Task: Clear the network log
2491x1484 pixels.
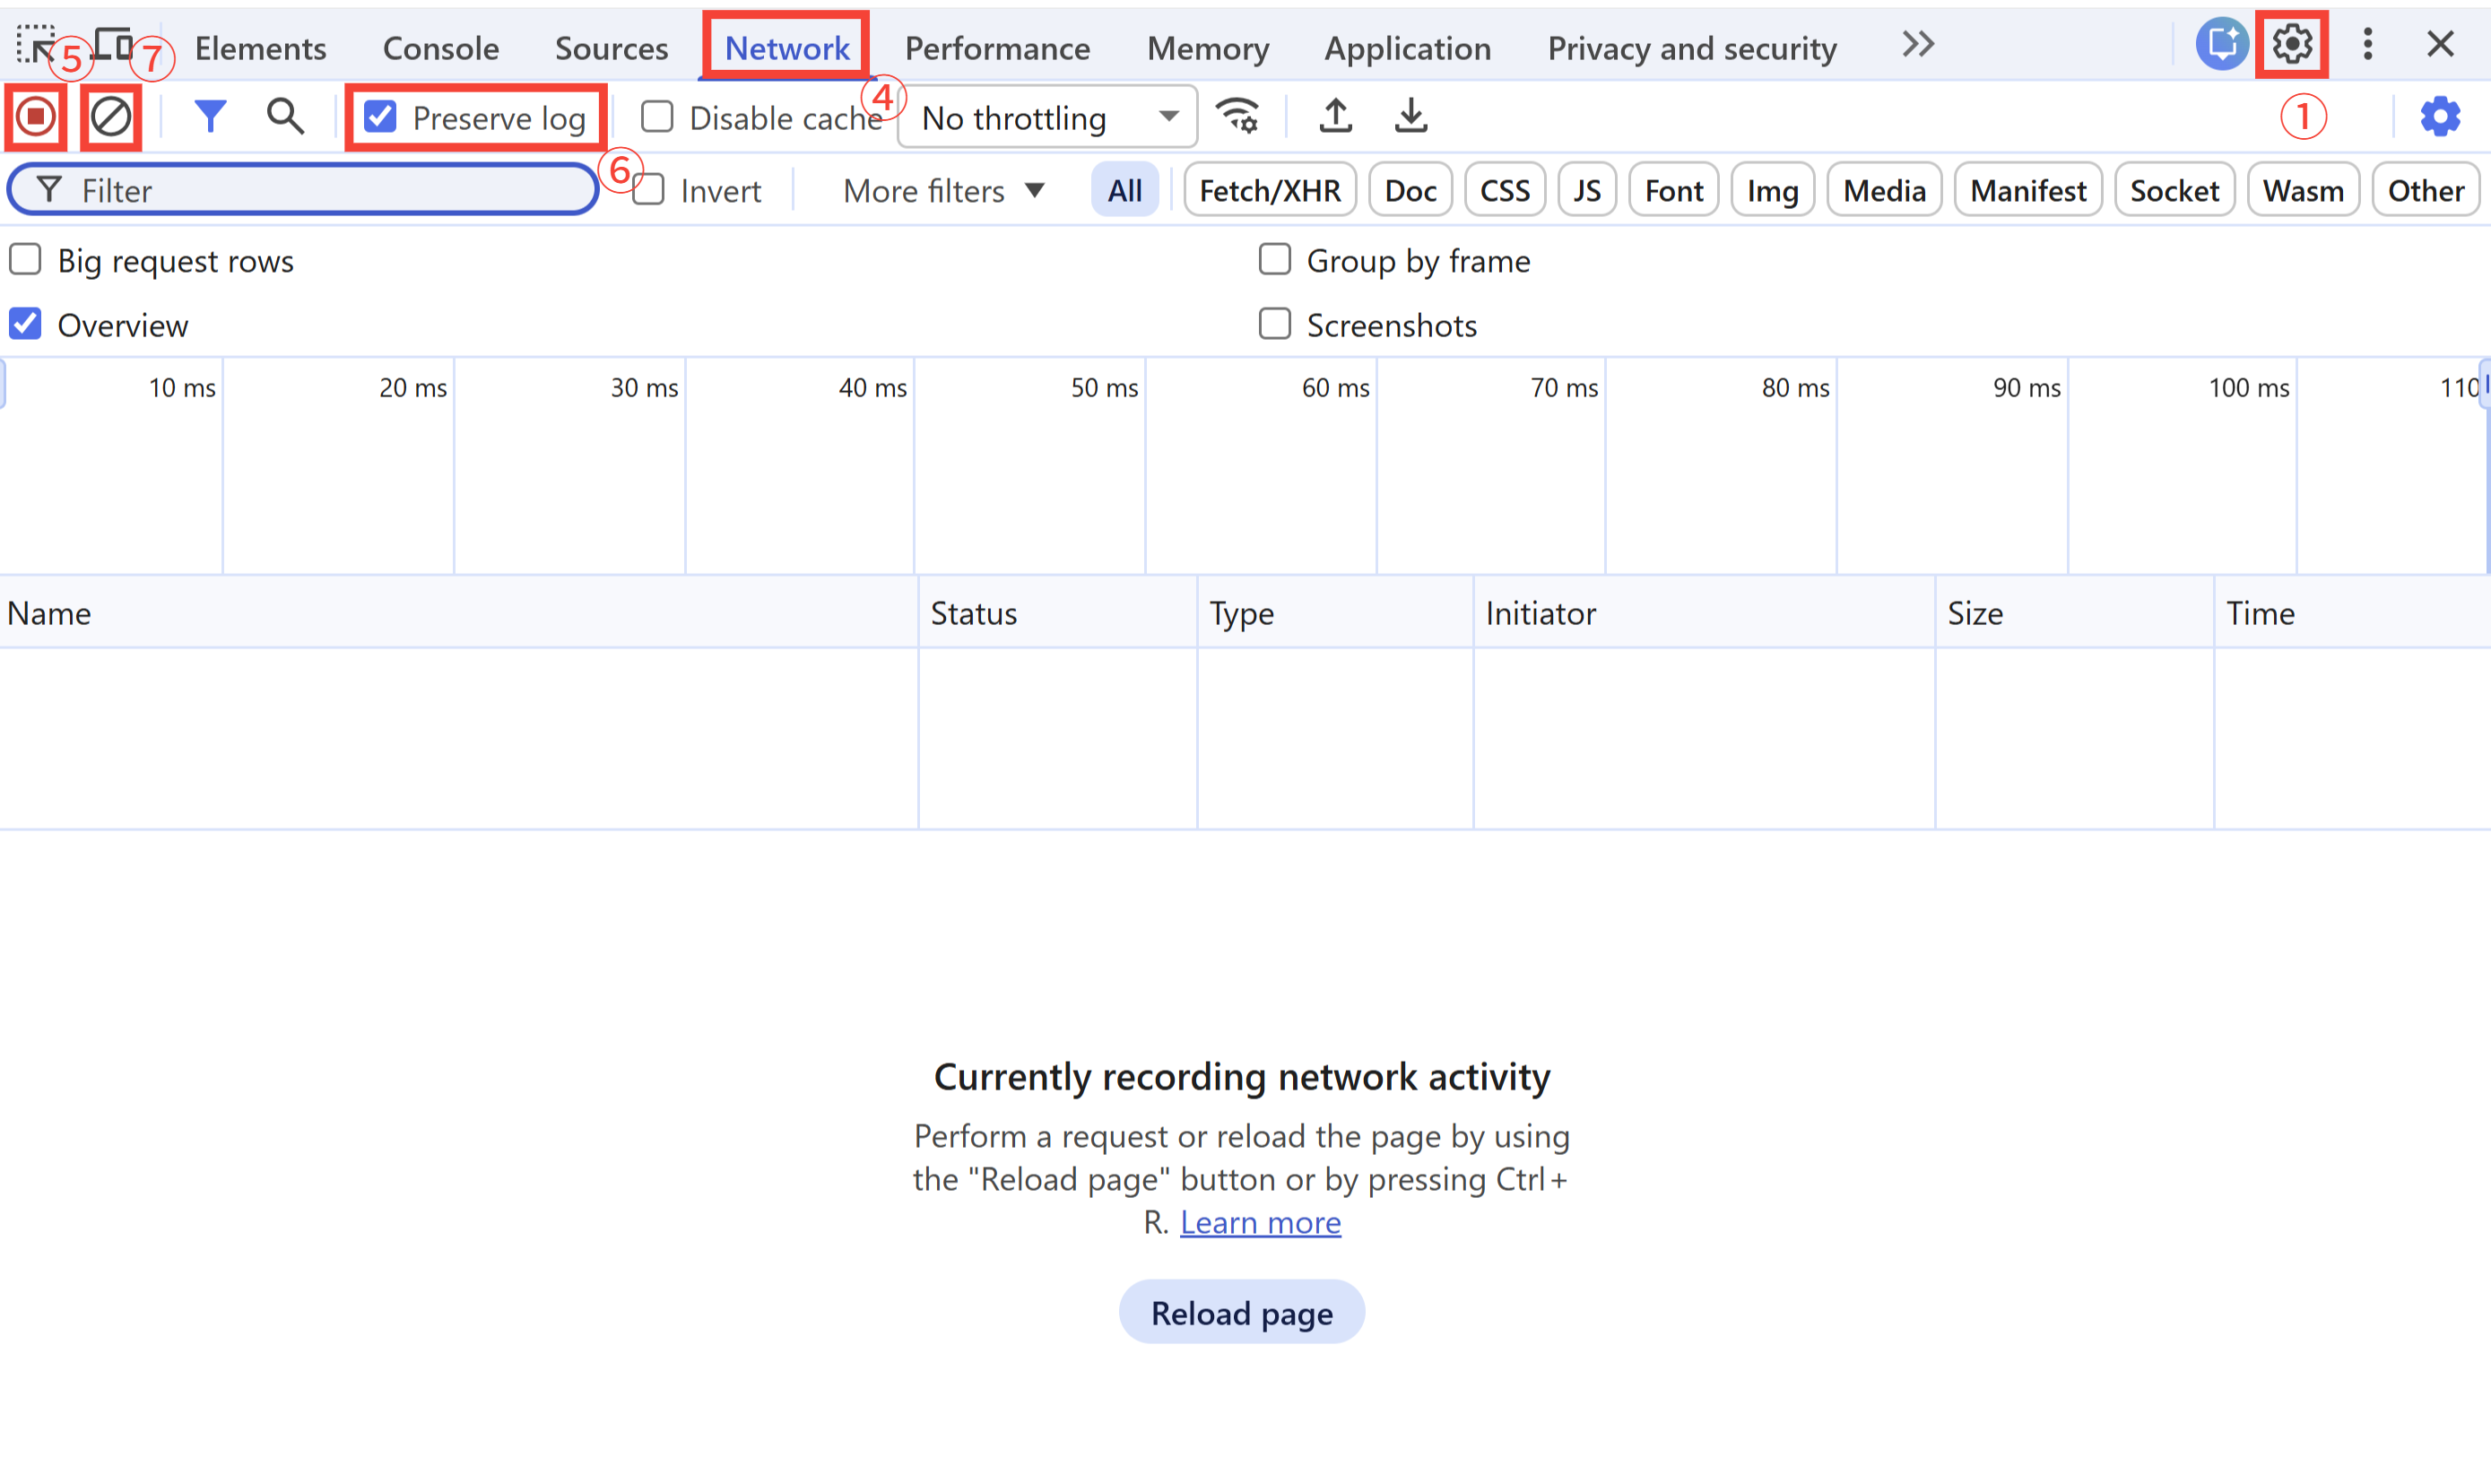Action: (111, 117)
